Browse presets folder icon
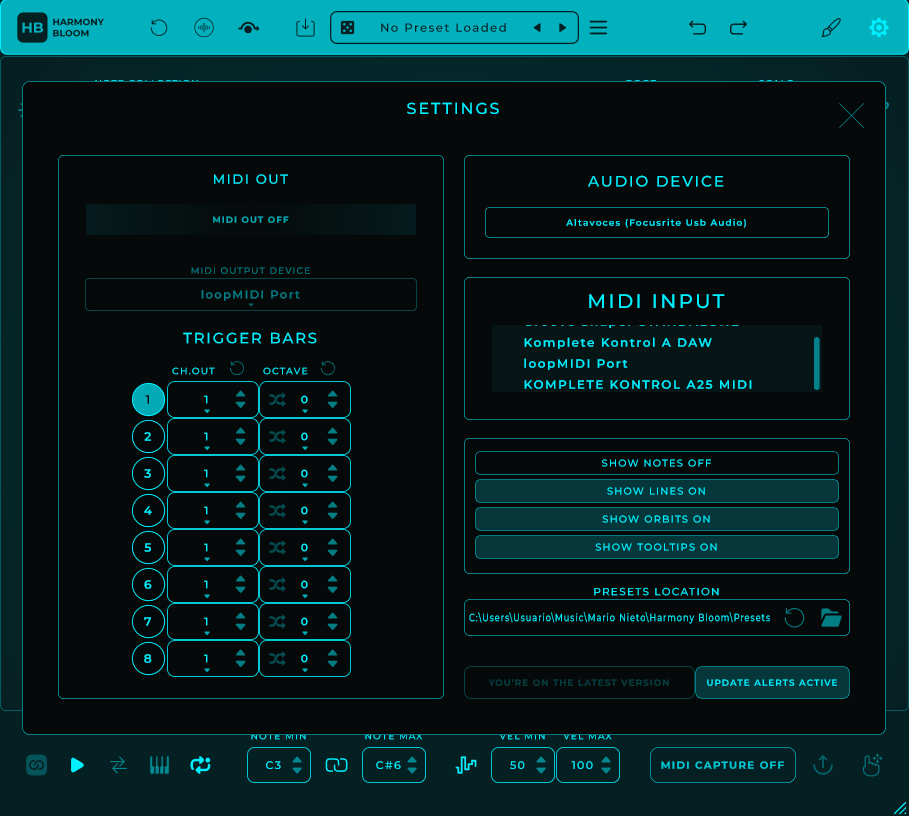This screenshot has width=909, height=816. pos(831,617)
